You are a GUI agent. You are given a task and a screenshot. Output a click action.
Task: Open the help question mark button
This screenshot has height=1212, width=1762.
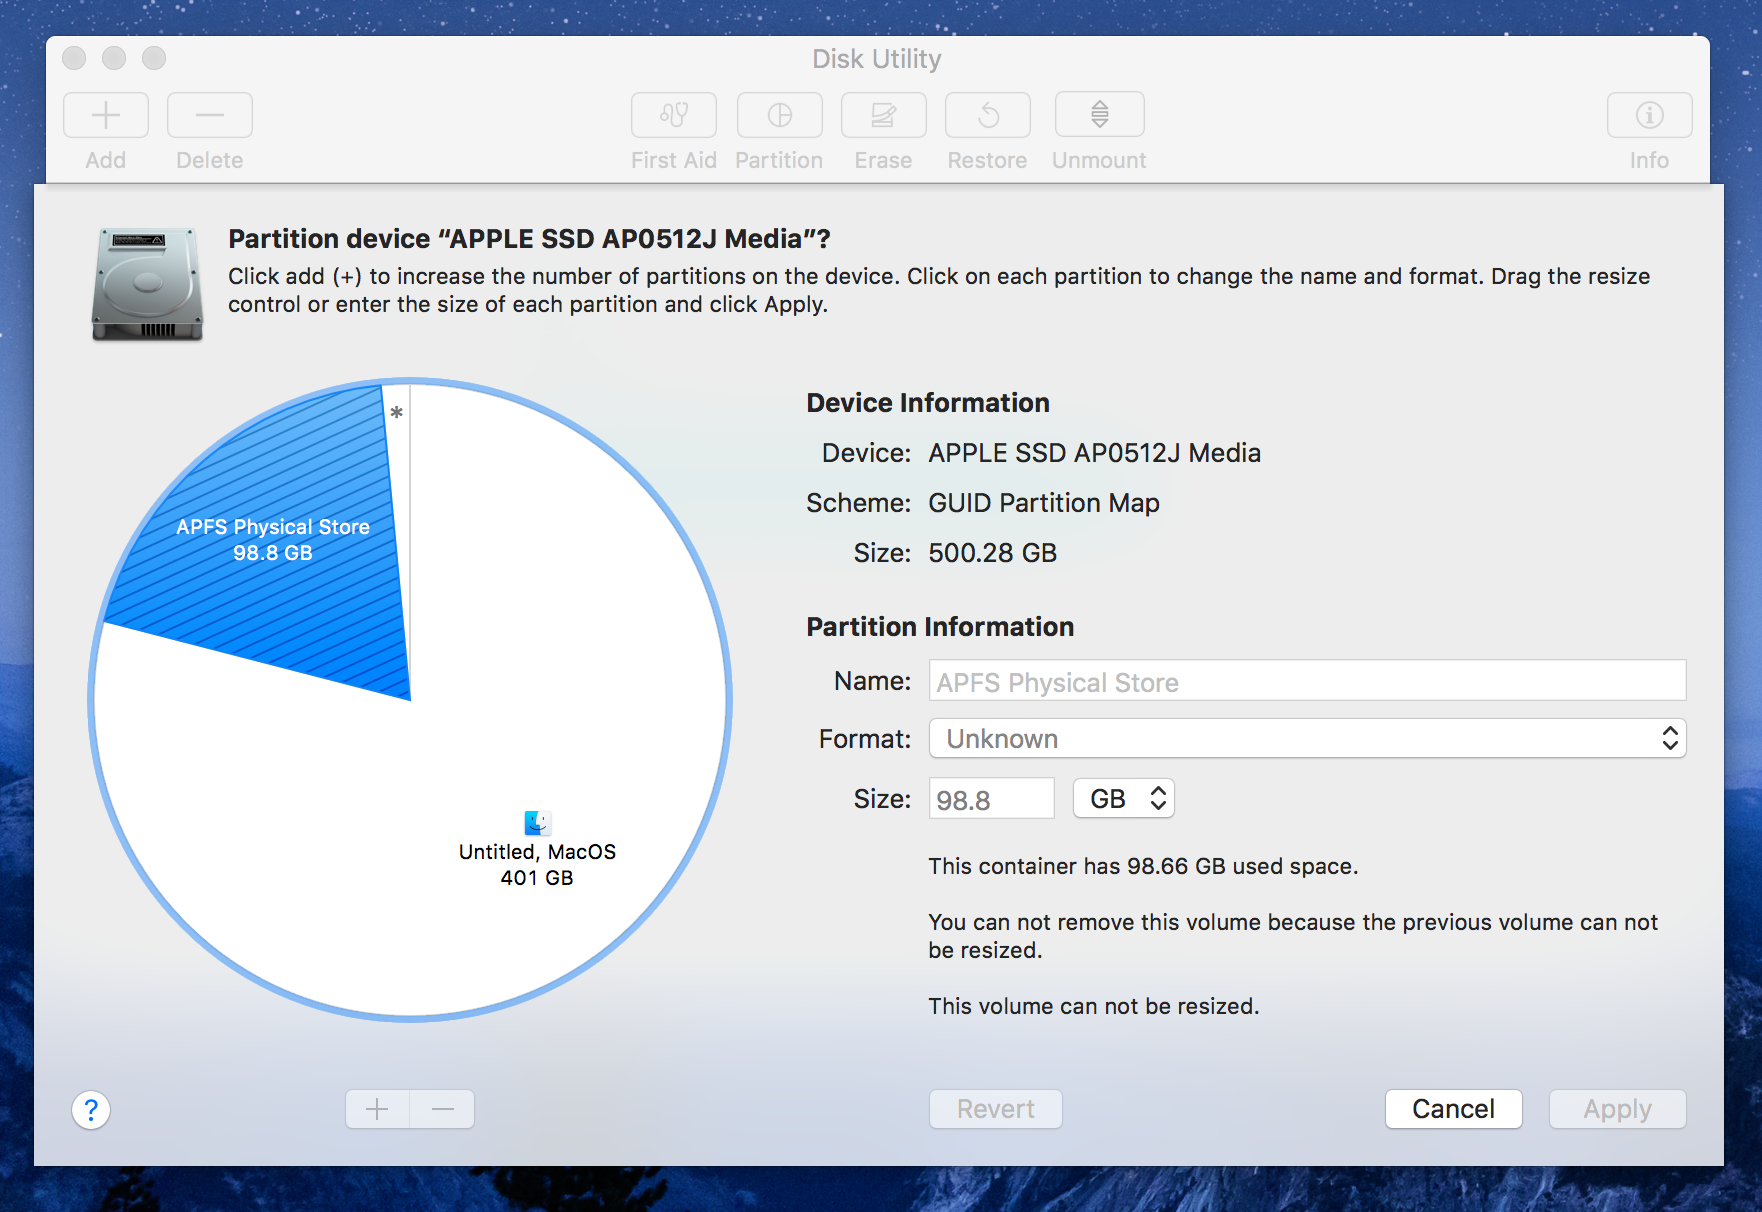91,1109
